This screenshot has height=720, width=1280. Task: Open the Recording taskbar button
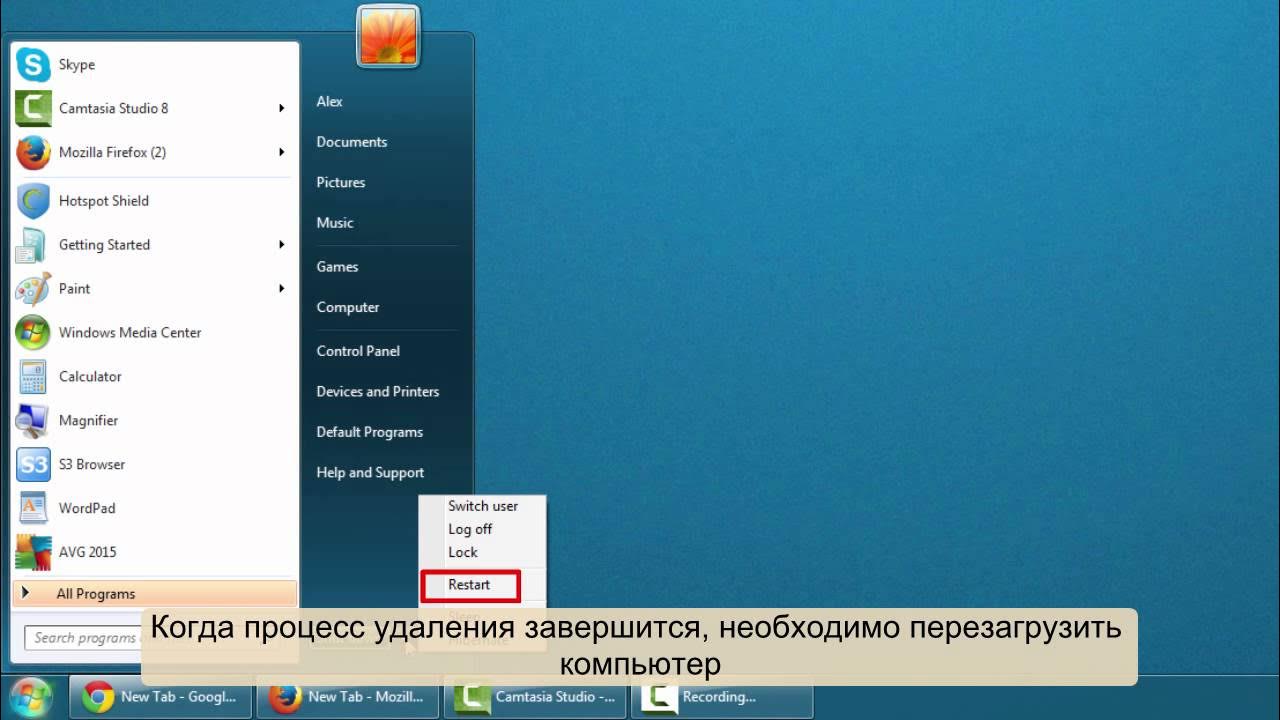[721, 697]
